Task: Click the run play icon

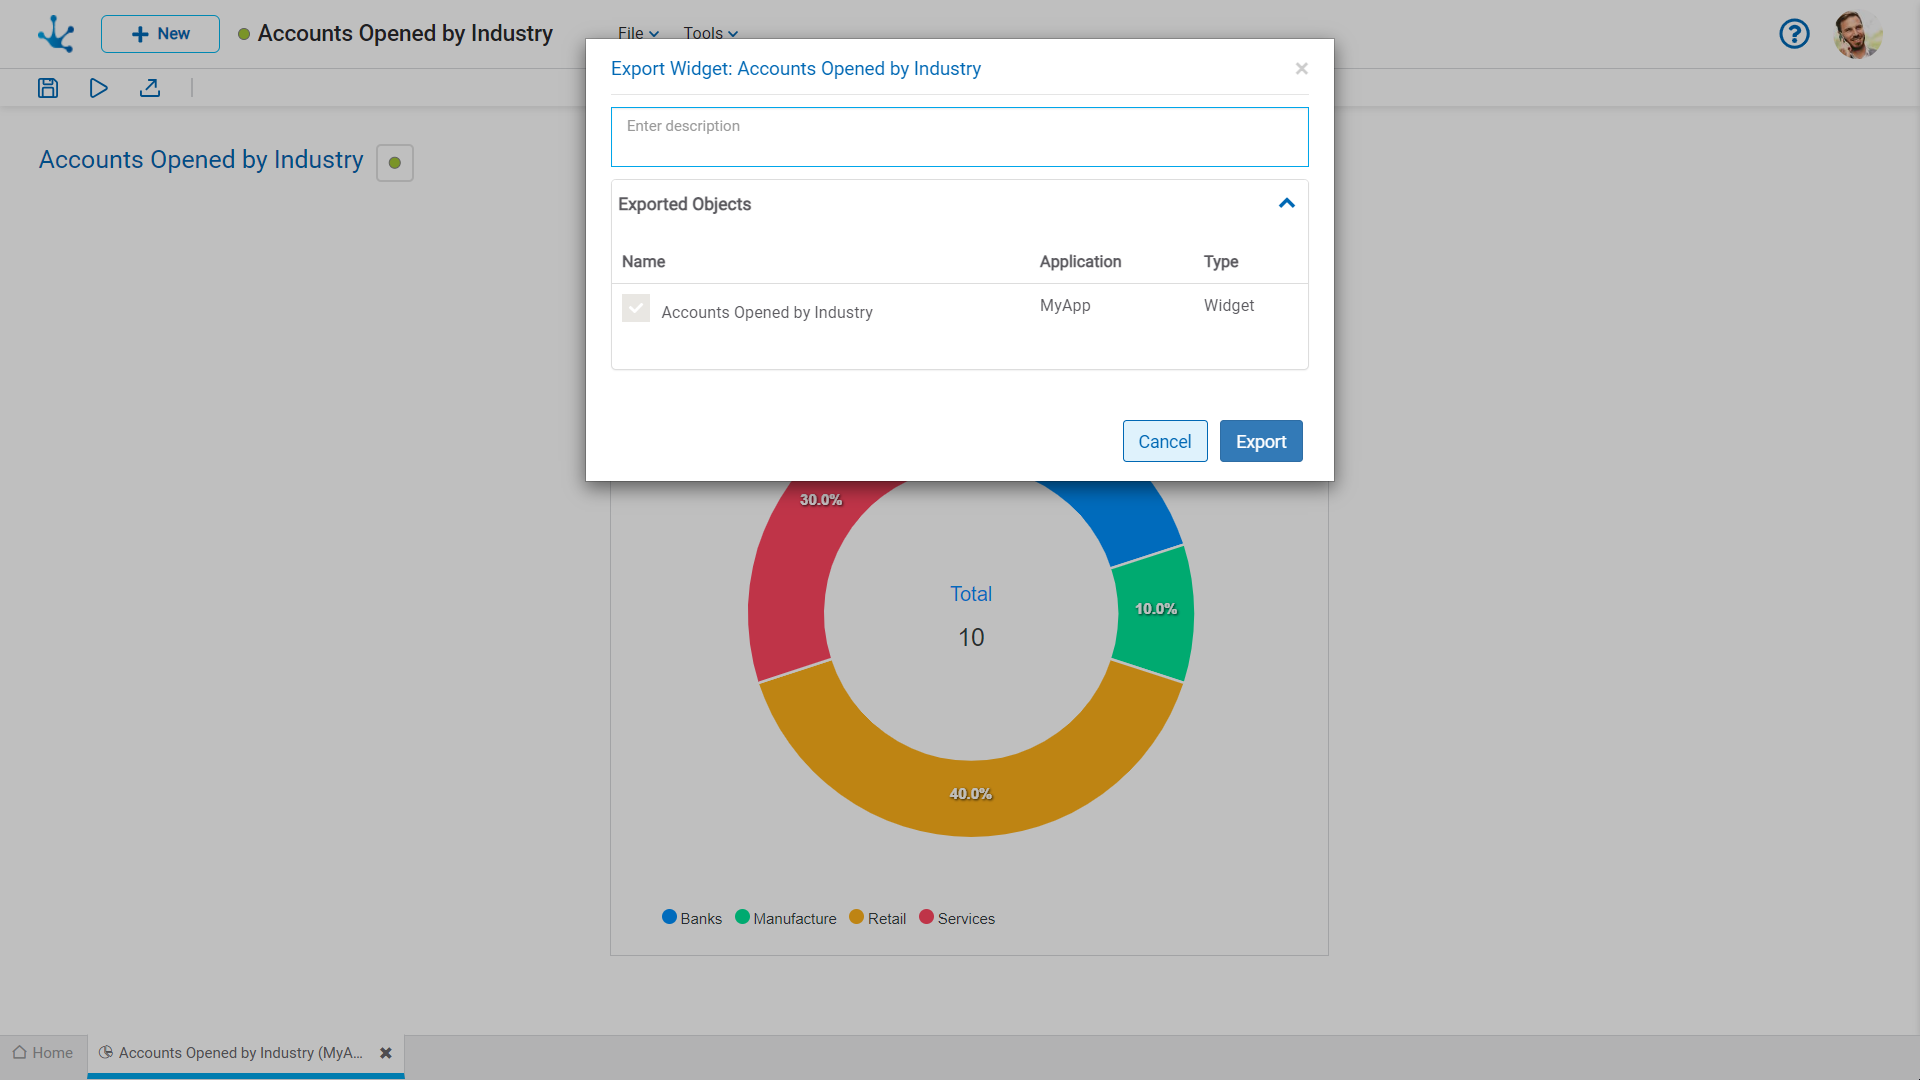Action: coord(98,88)
